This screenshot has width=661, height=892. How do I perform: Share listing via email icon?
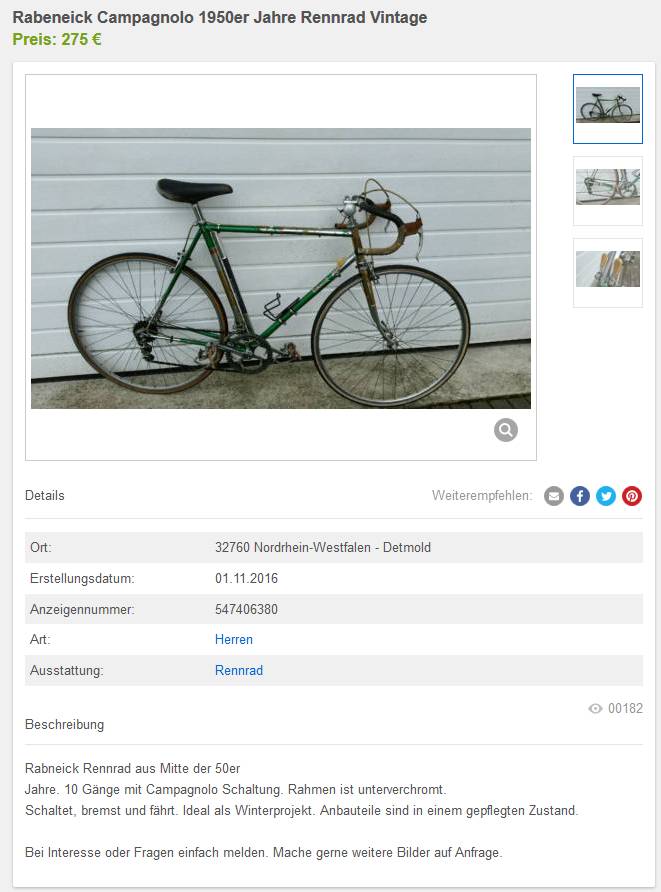pyautogui.click(x=553, y=496)
